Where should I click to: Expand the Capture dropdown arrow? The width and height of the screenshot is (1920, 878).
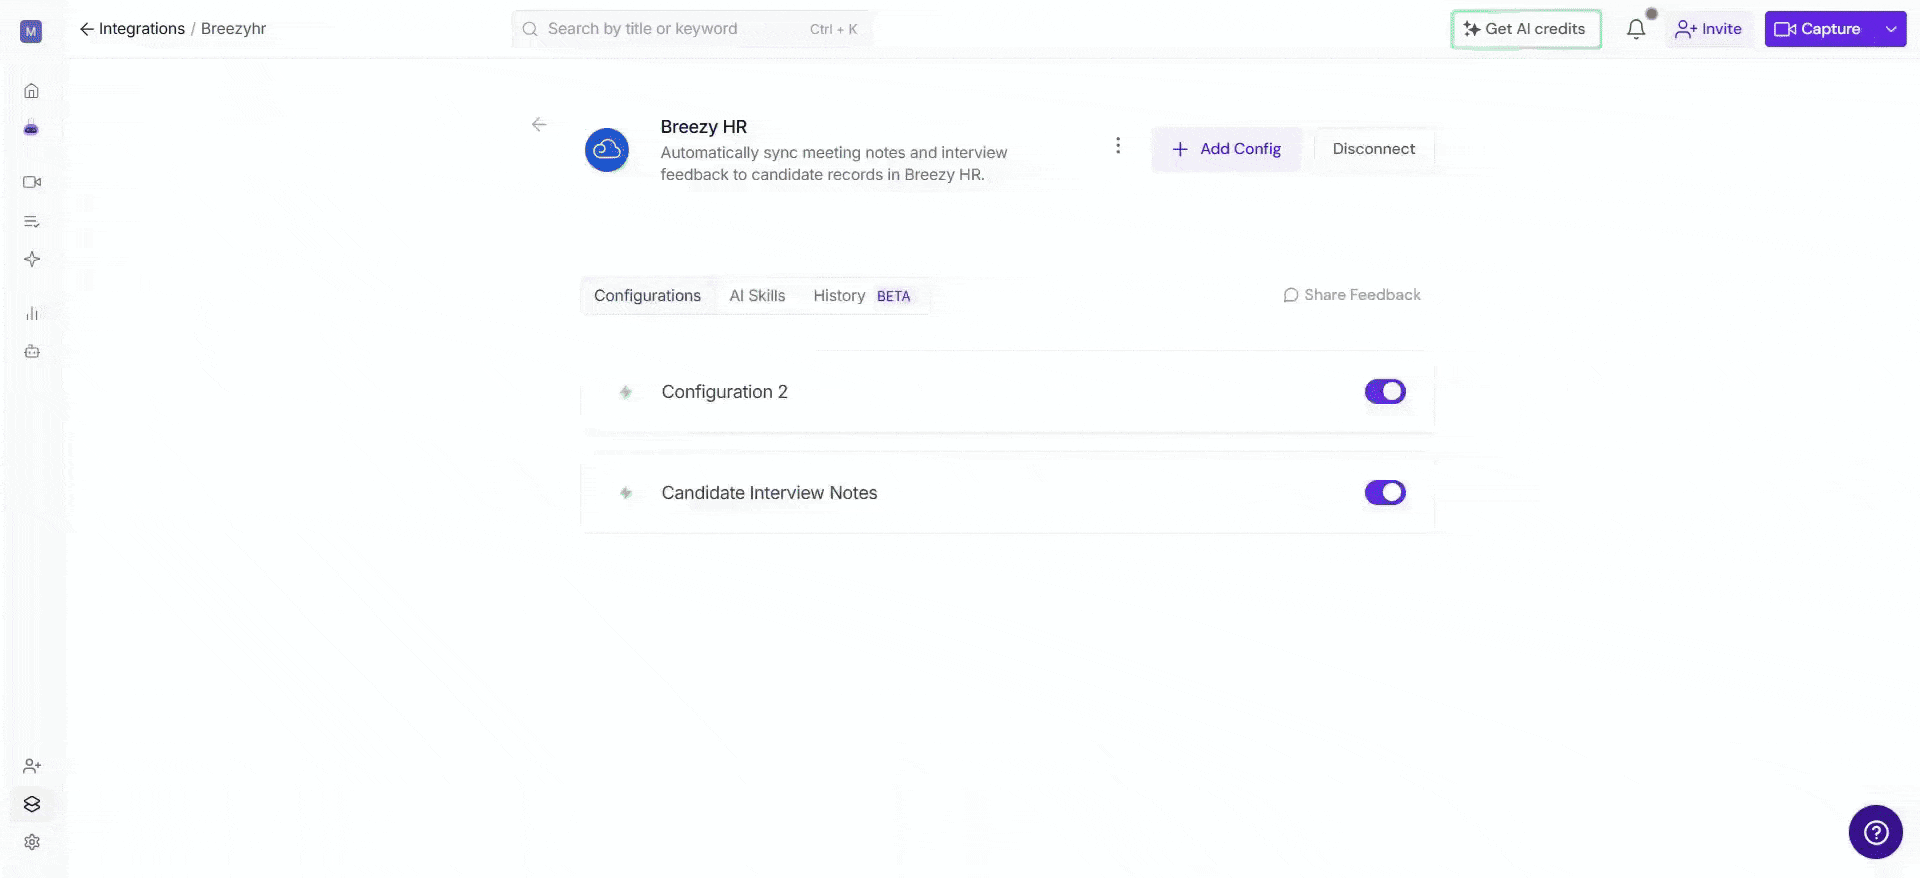tap(1891, 29)
